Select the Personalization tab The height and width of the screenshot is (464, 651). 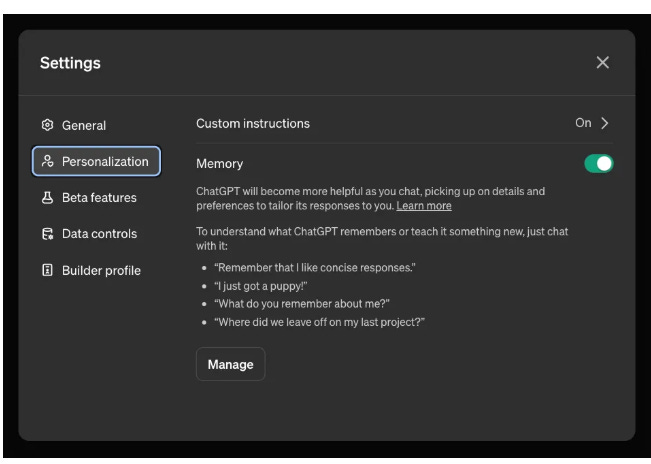96,161
